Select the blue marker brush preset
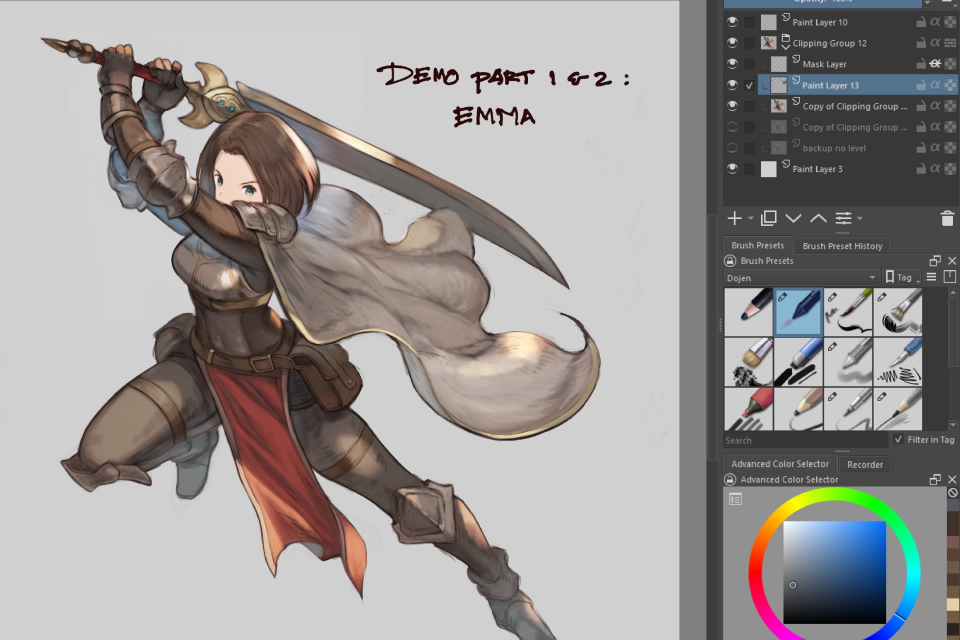 tap(798, 362)
